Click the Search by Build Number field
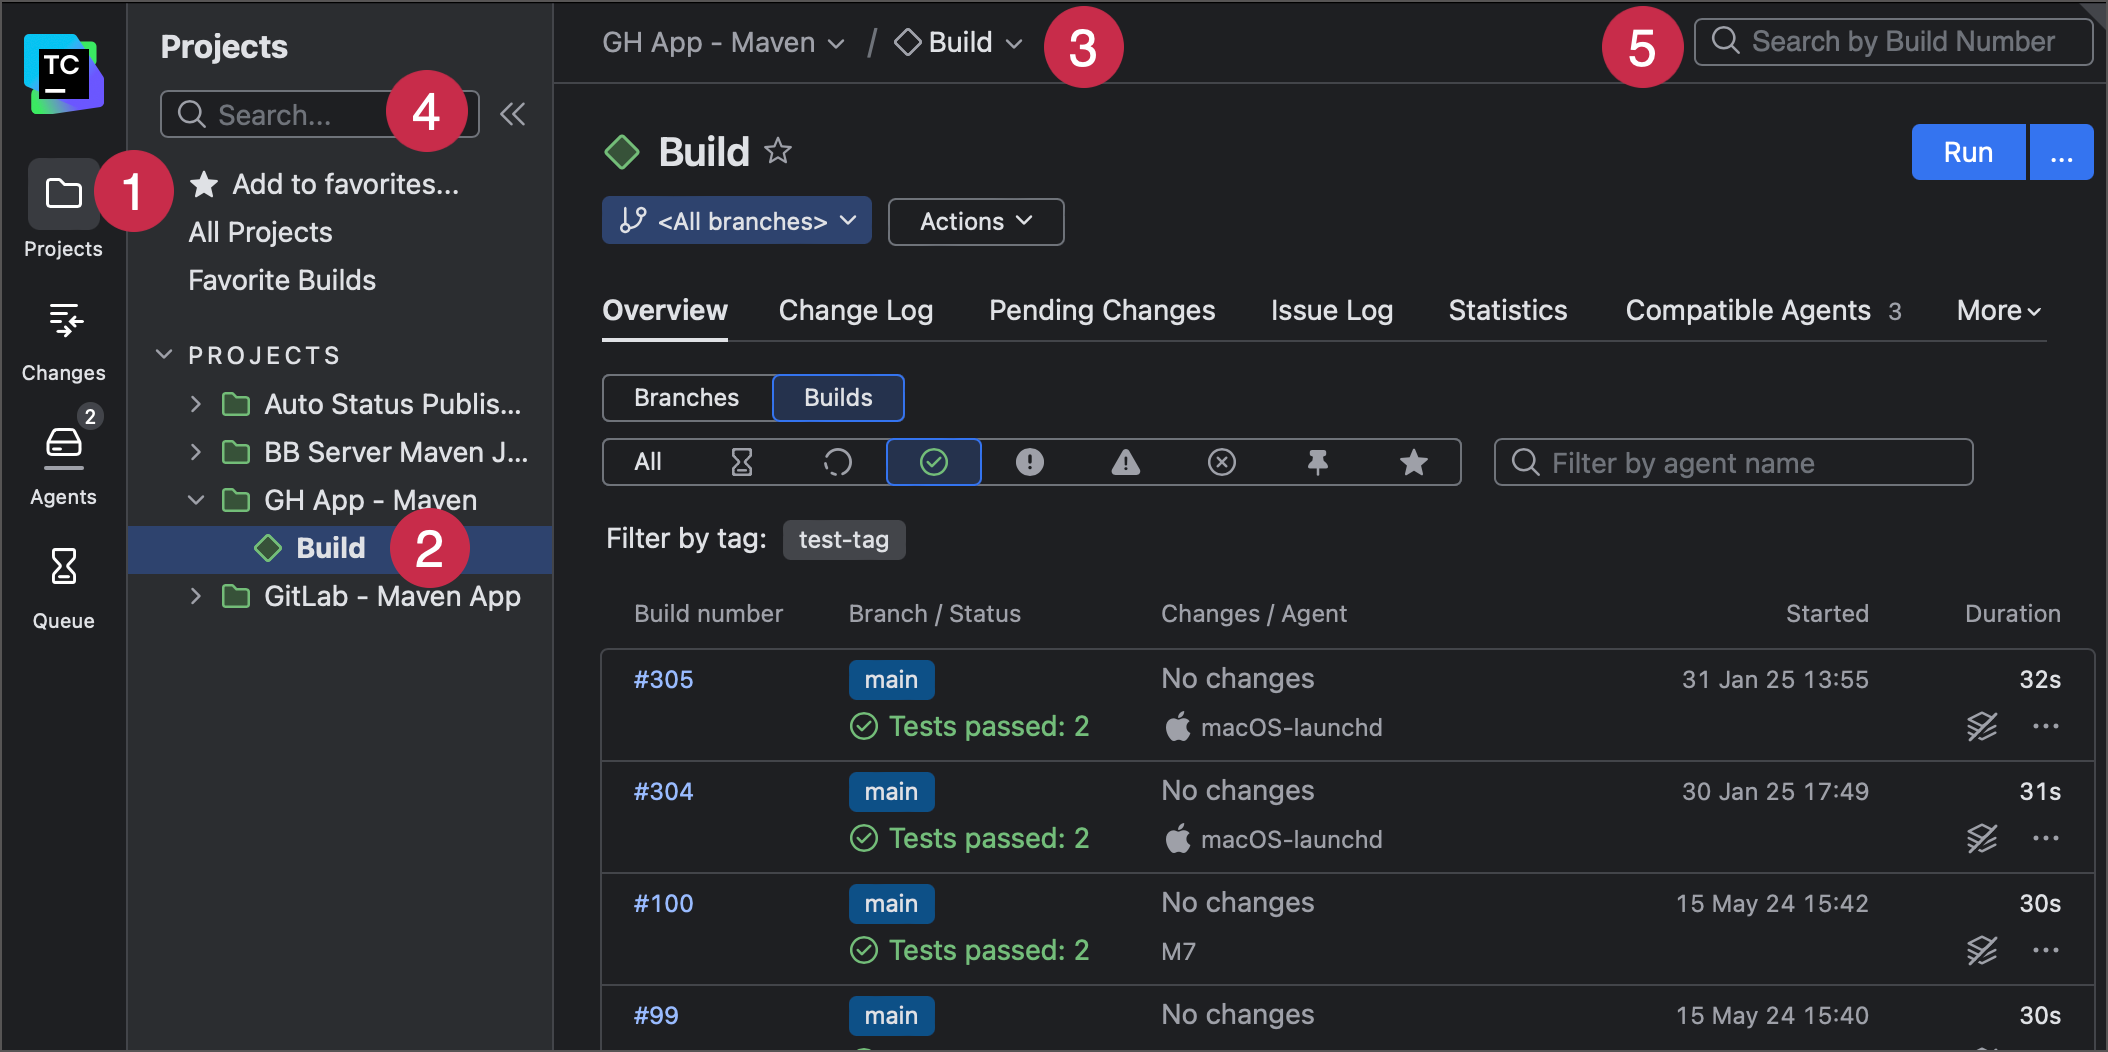 pyautogui.click(x=1891, y=41)
